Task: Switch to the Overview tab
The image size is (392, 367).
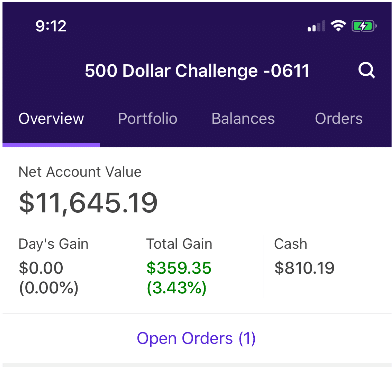Action: [51, 119]
